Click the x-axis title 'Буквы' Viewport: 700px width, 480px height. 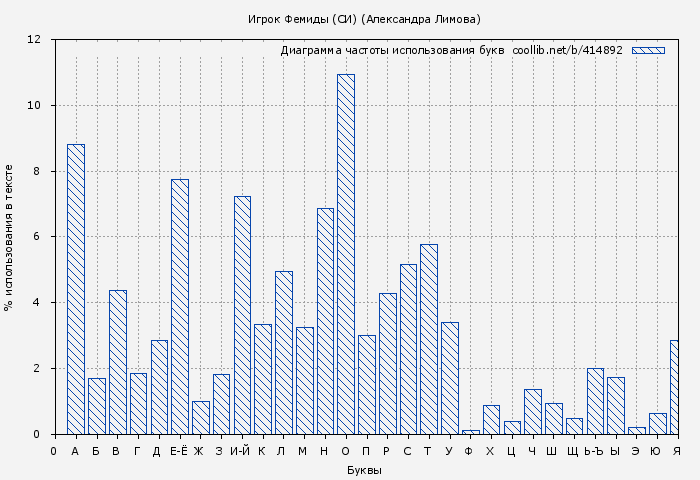(x=364, y=470)
